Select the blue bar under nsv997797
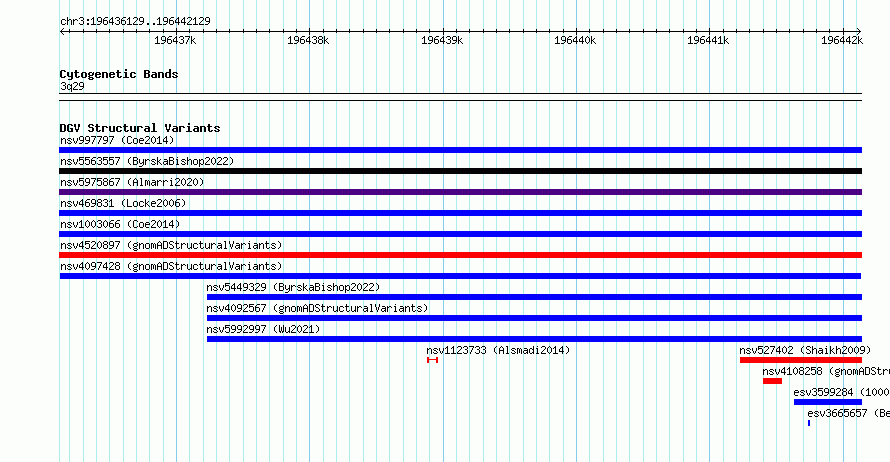The width and height of the screenshot is (890, 462). (460, 150)
